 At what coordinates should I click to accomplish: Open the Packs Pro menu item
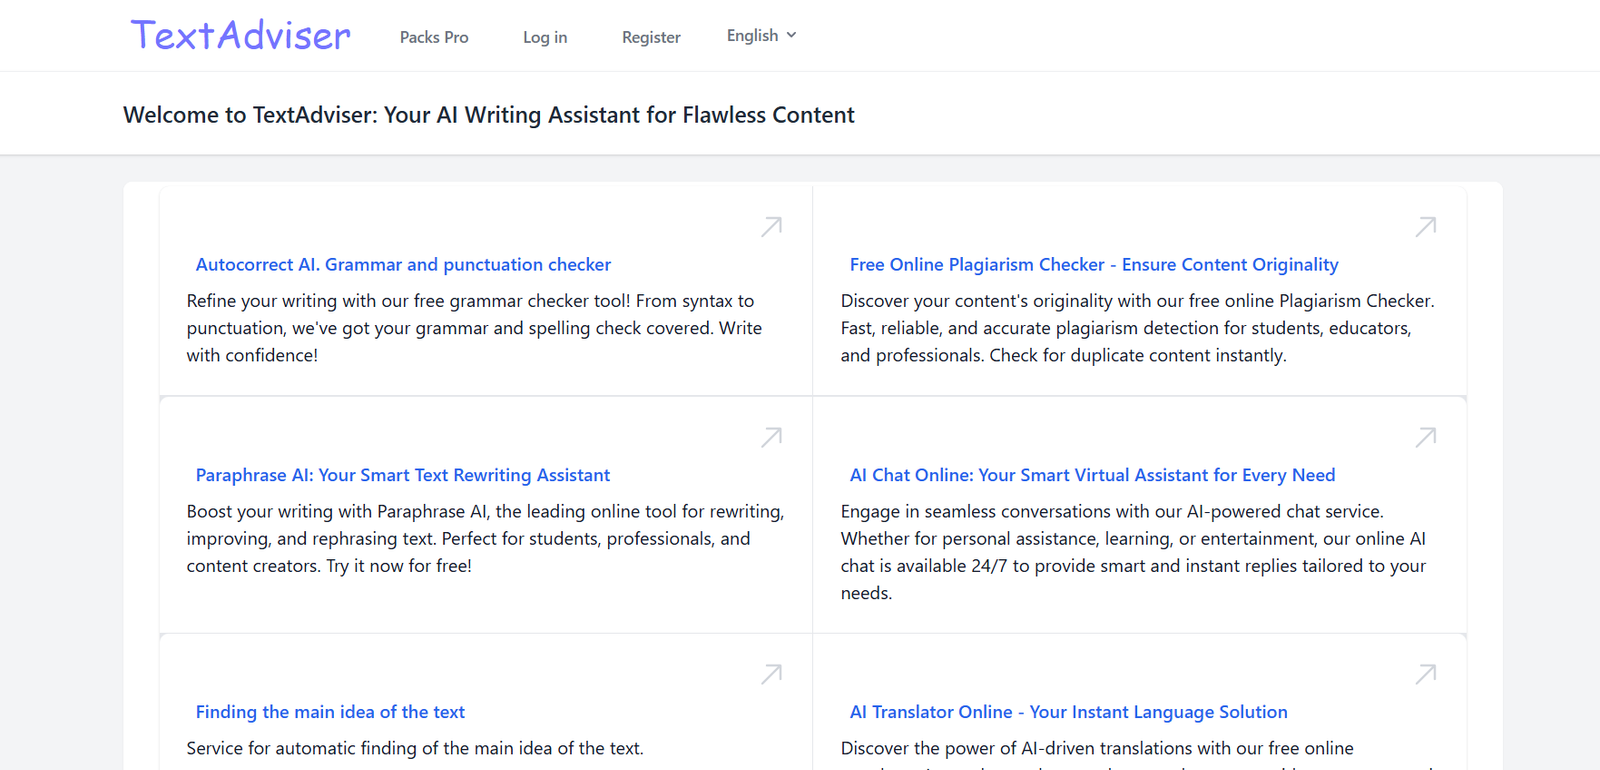[x=434, y=37]
